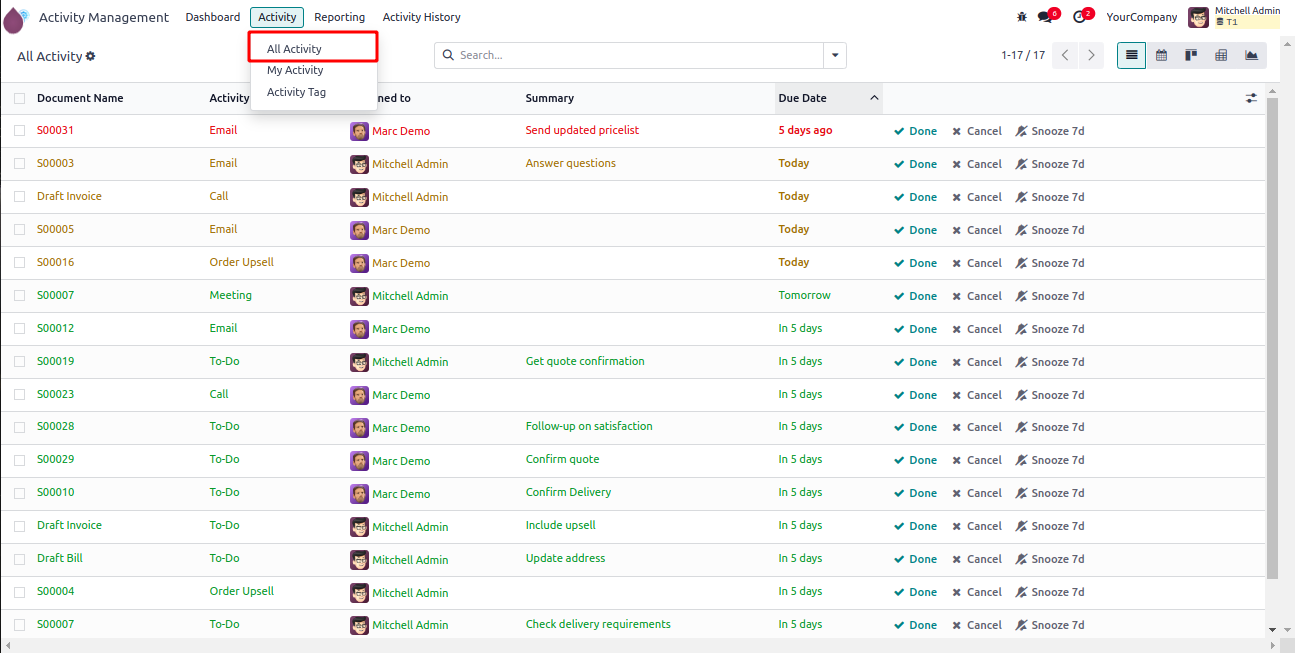Open the Activity top menu
Image resolution: width=1295 pixels, height=653 pixels.
tap(277, 17)
